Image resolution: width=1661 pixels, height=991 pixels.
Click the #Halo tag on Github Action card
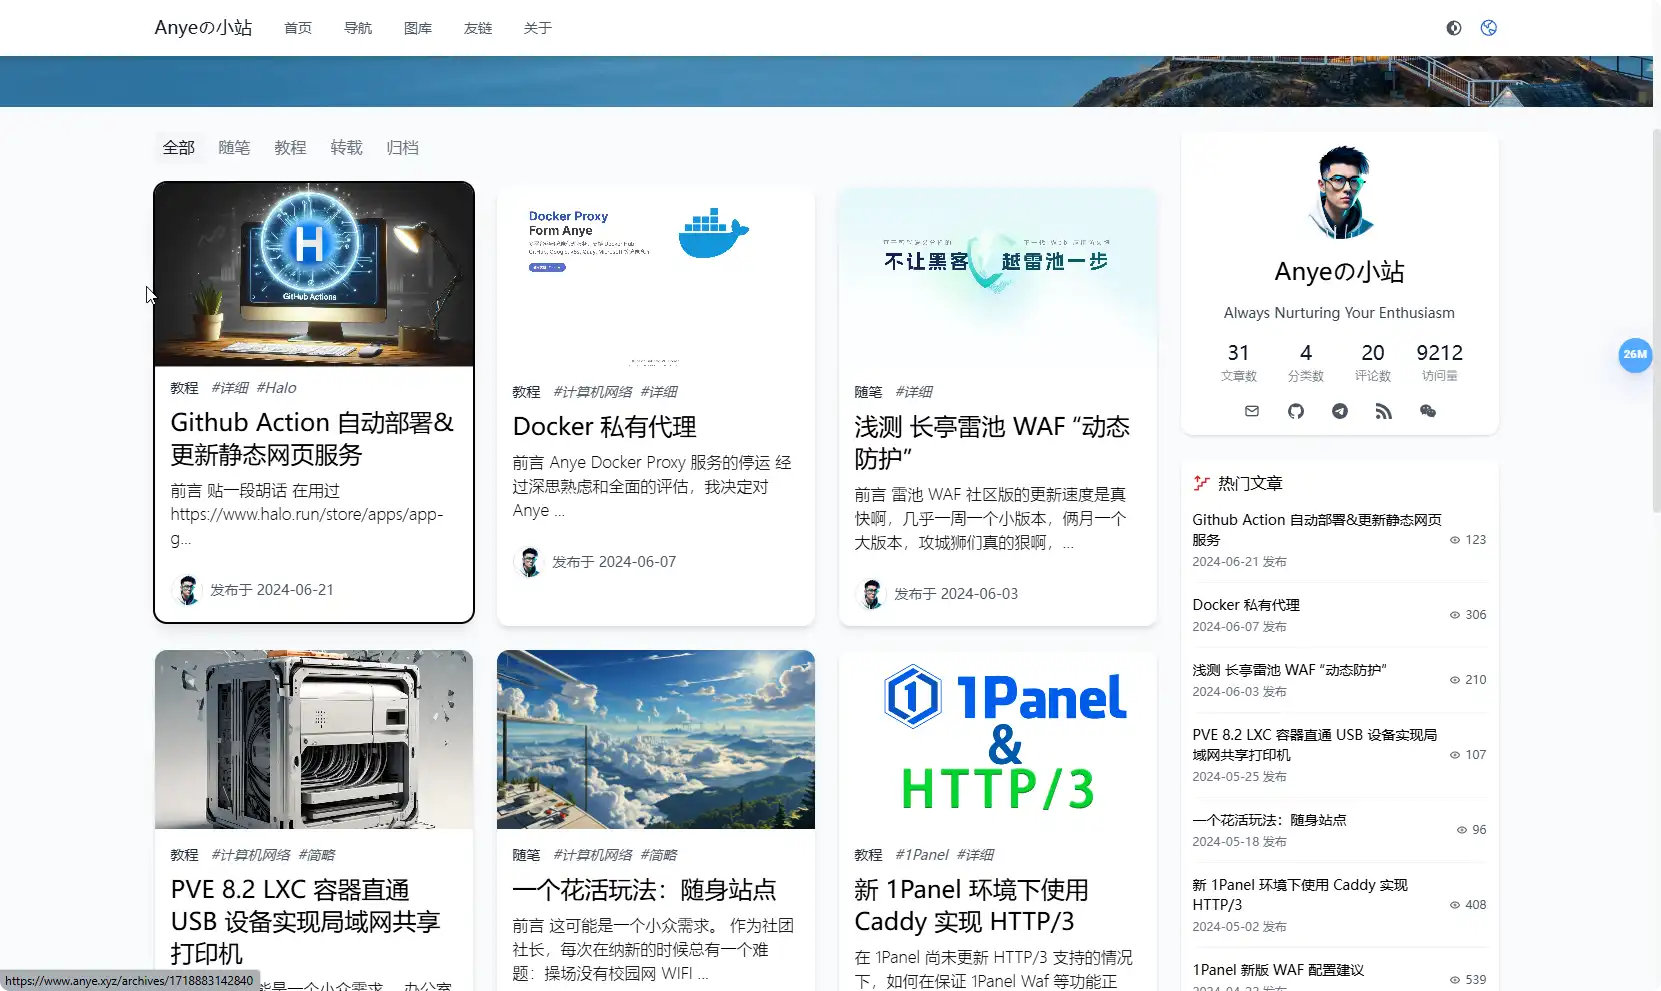tap(276, 388)
